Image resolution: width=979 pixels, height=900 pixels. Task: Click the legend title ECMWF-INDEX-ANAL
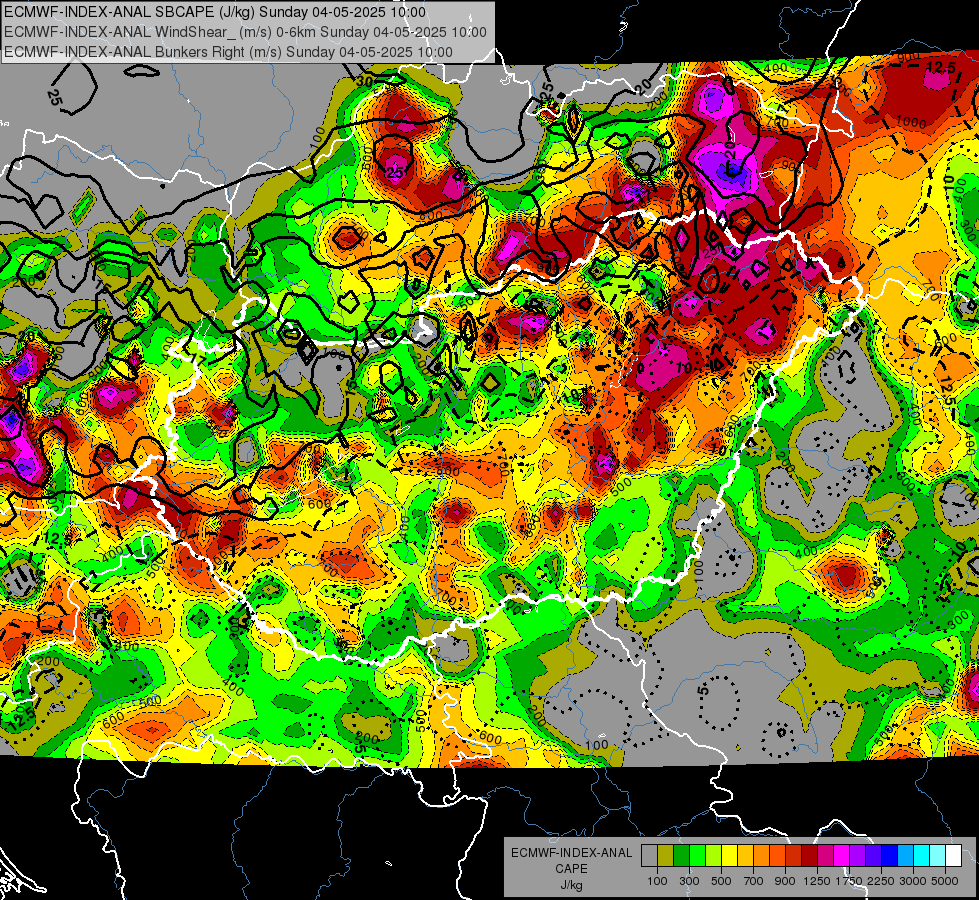(x=571, y=853)
